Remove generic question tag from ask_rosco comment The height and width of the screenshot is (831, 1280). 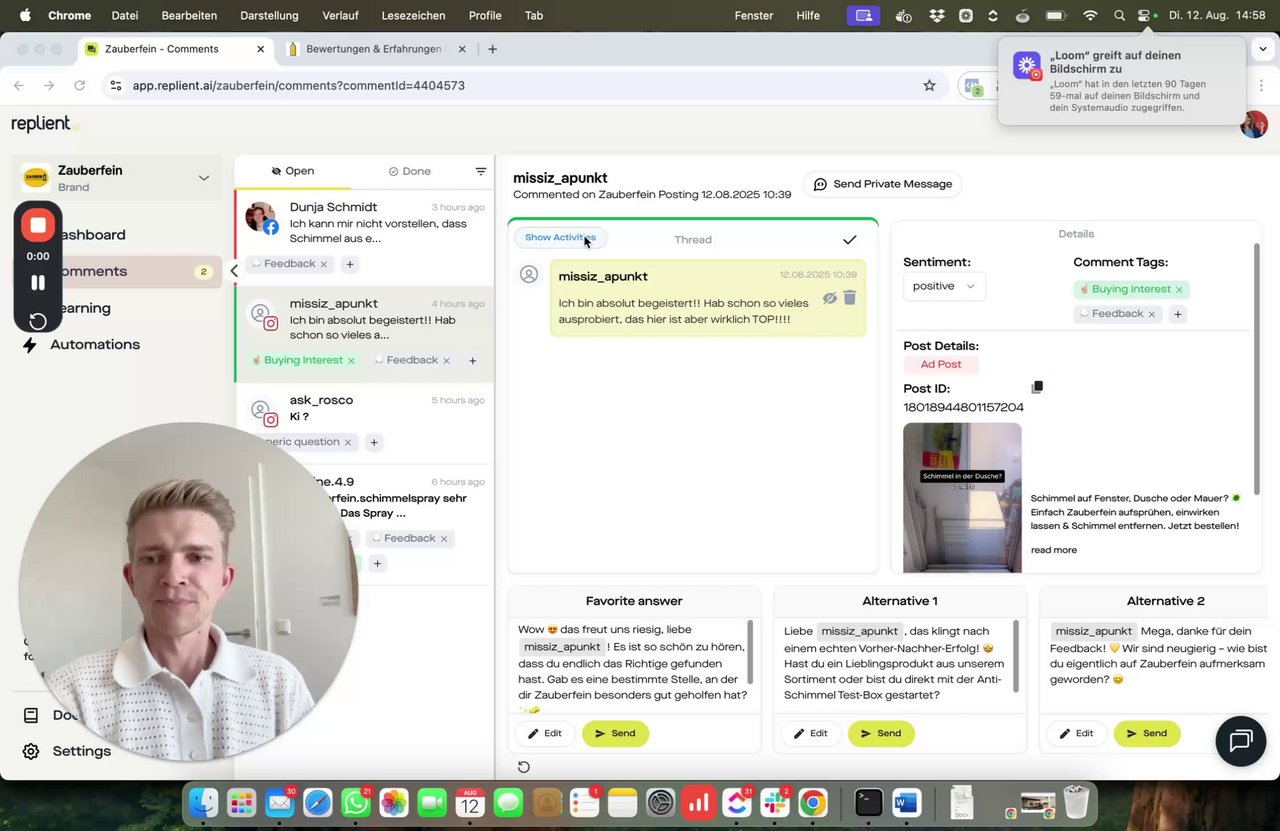348,442
